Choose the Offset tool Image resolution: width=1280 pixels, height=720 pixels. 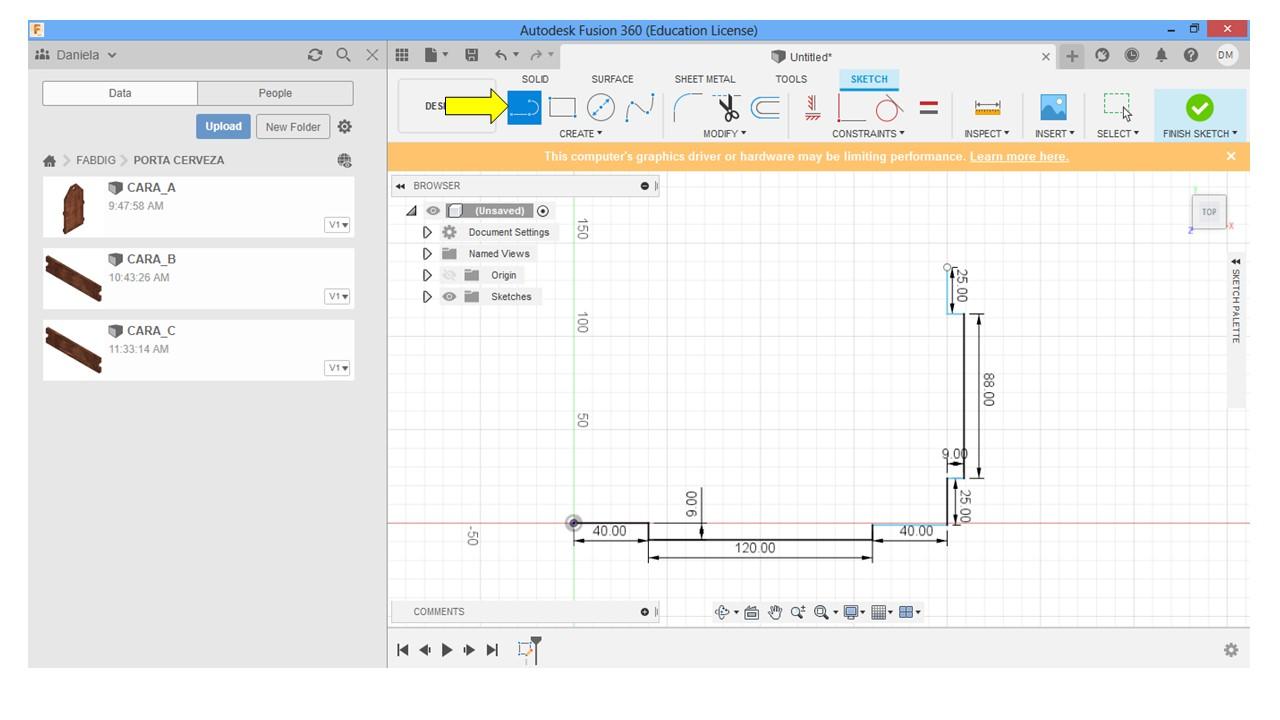click(x=765, y=107)
